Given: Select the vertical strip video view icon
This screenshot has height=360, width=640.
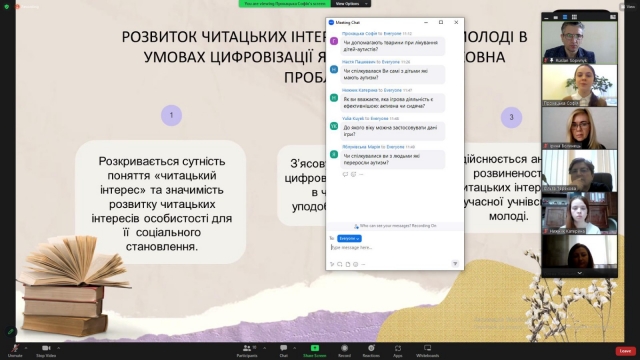Looking at the screenshot, I should 565,17.
